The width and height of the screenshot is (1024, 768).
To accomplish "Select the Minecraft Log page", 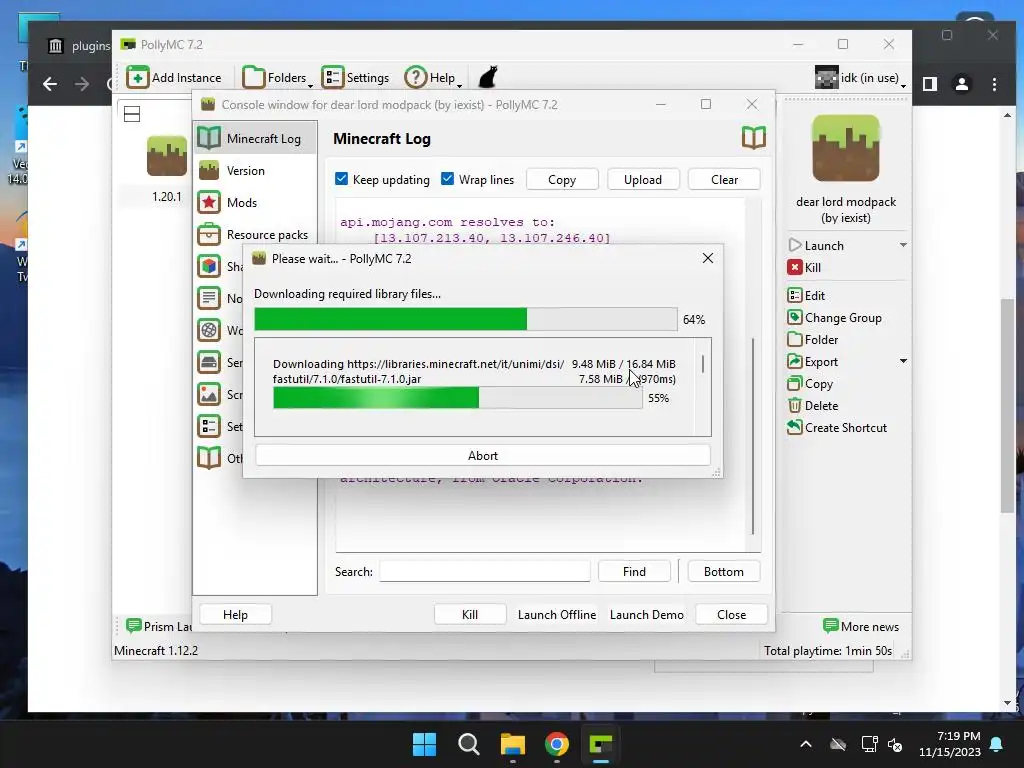I will 255,138.
